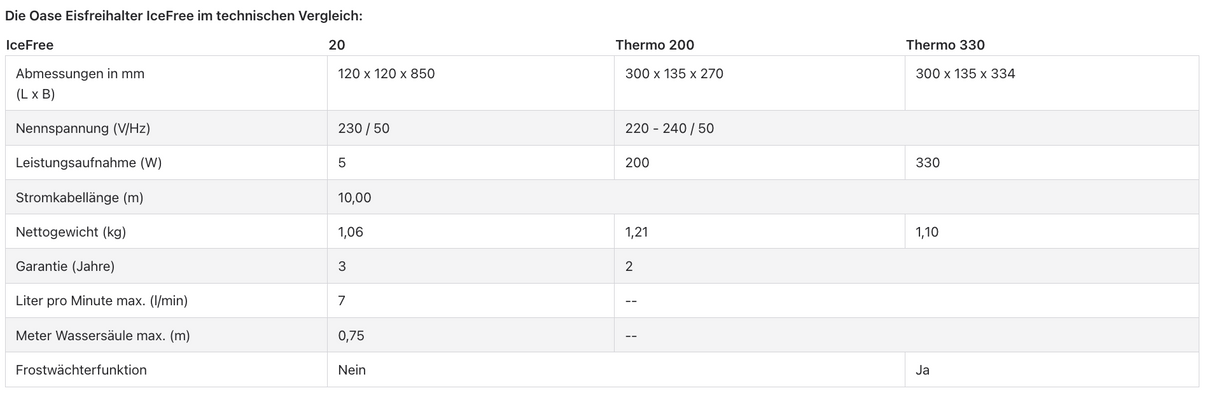Click dimension value 300 x 135 x 270
1214x407 pixels.
674,74
